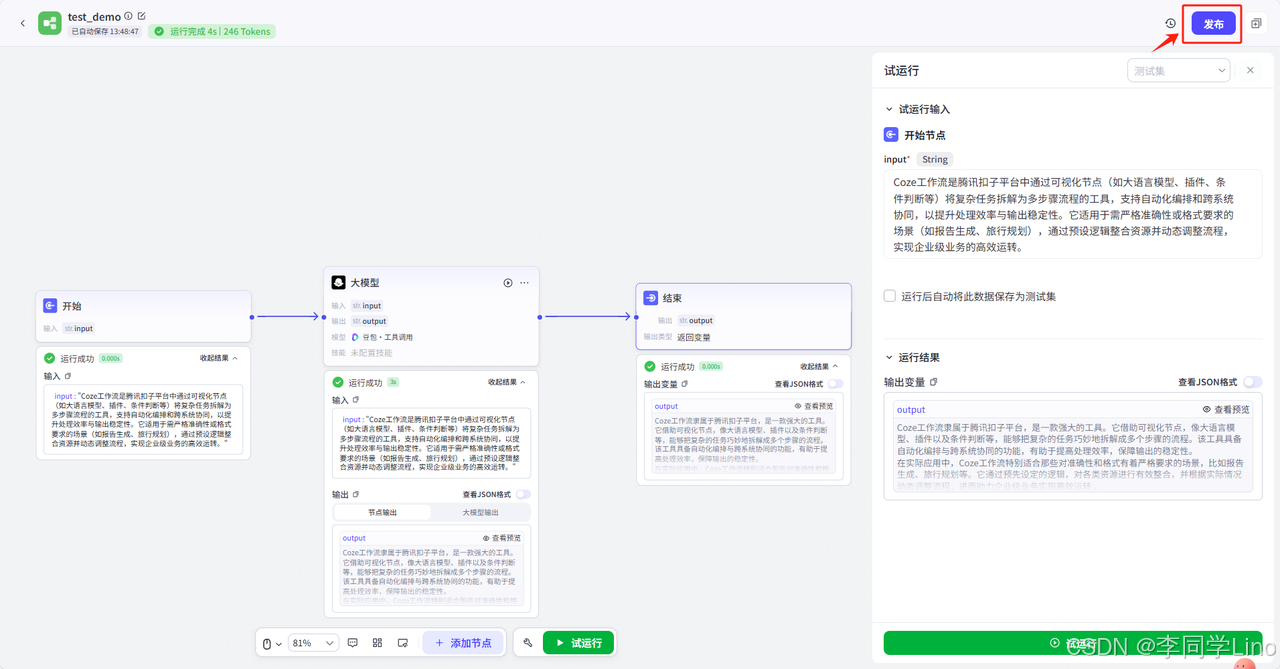Click the 运行完成 4s | 246 Tokens badge
The height and width of the screenshot is (669, 1280).
click(x=212, y=31)
